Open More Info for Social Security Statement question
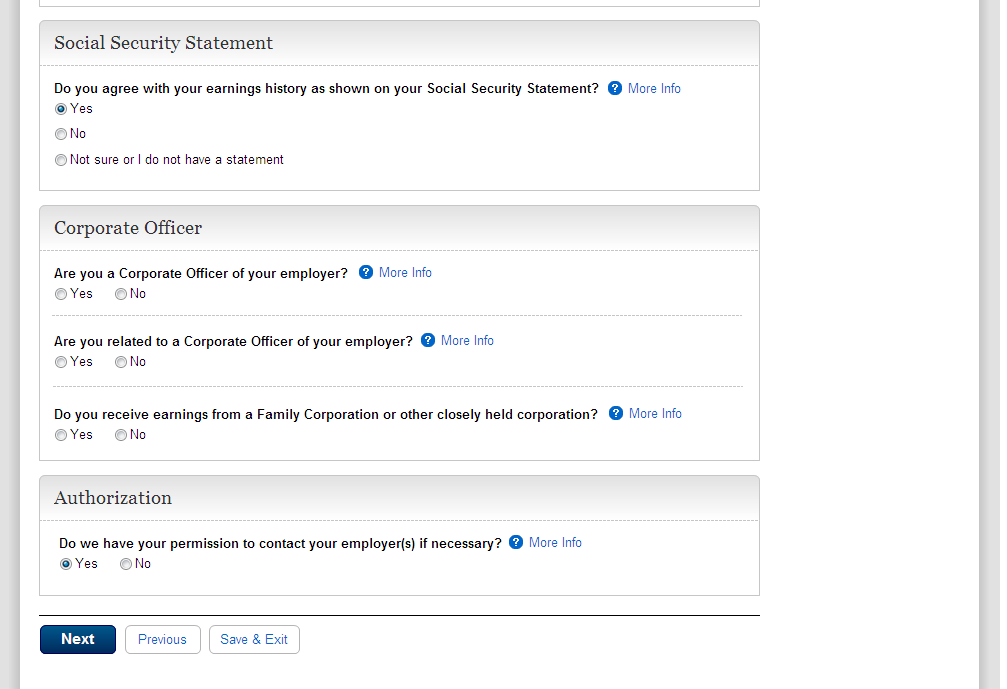The height and width of the screenshot is (689, 1007). tap(654, 88)
